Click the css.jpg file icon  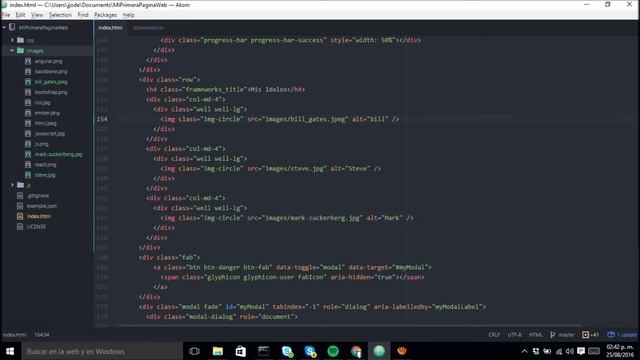coord(28,102)
